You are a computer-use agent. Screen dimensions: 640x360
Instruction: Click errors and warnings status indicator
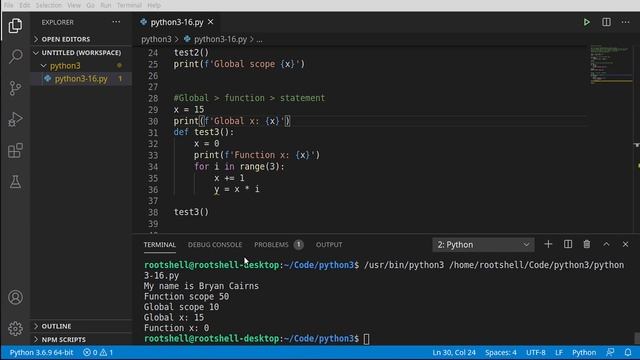98,352
